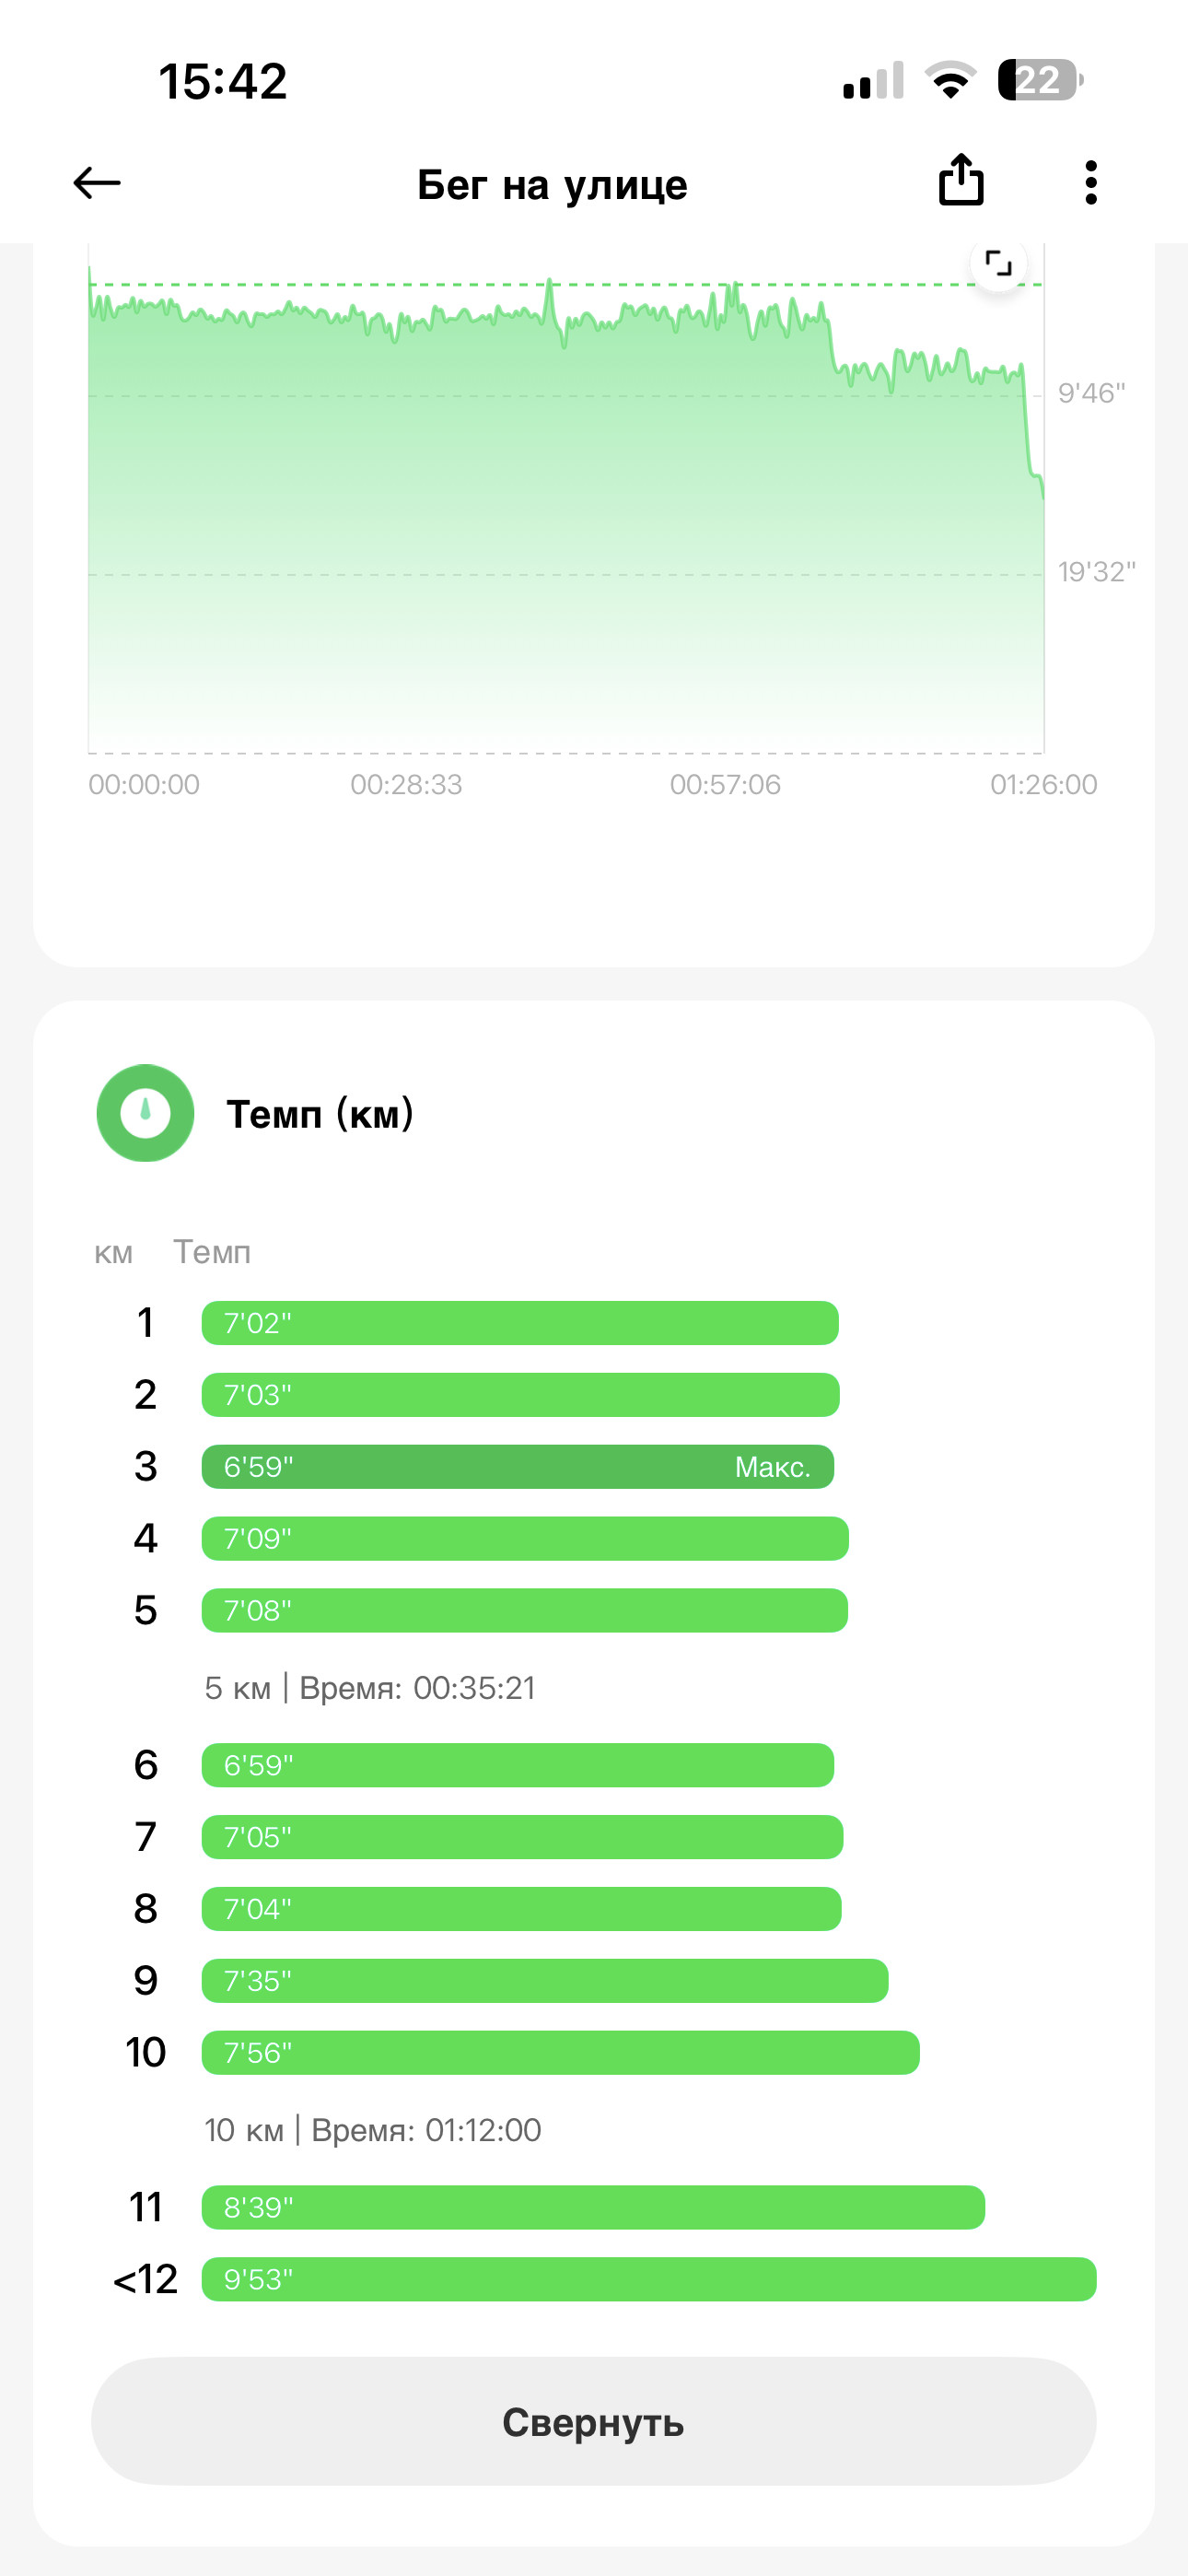Viewport: 1188px width, 2576px height.
Task: Tap the back arrow icon
Action: (97, 183)
